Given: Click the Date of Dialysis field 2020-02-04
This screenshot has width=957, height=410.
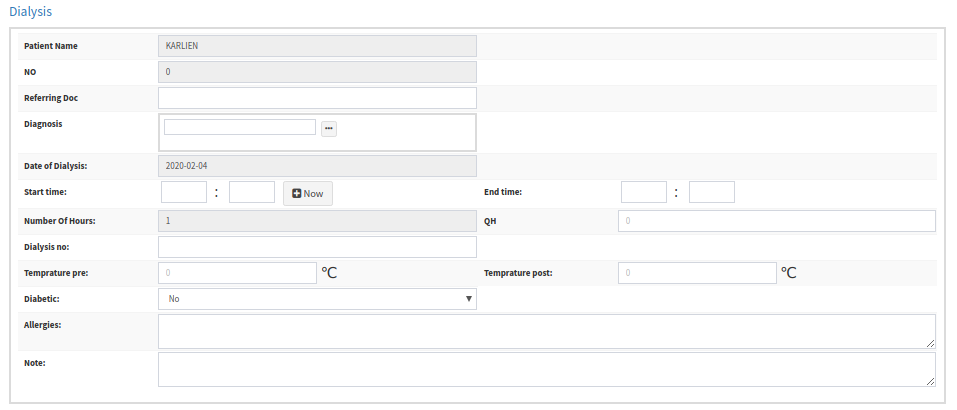Looking at the screenshot, I should pos(317,165).
